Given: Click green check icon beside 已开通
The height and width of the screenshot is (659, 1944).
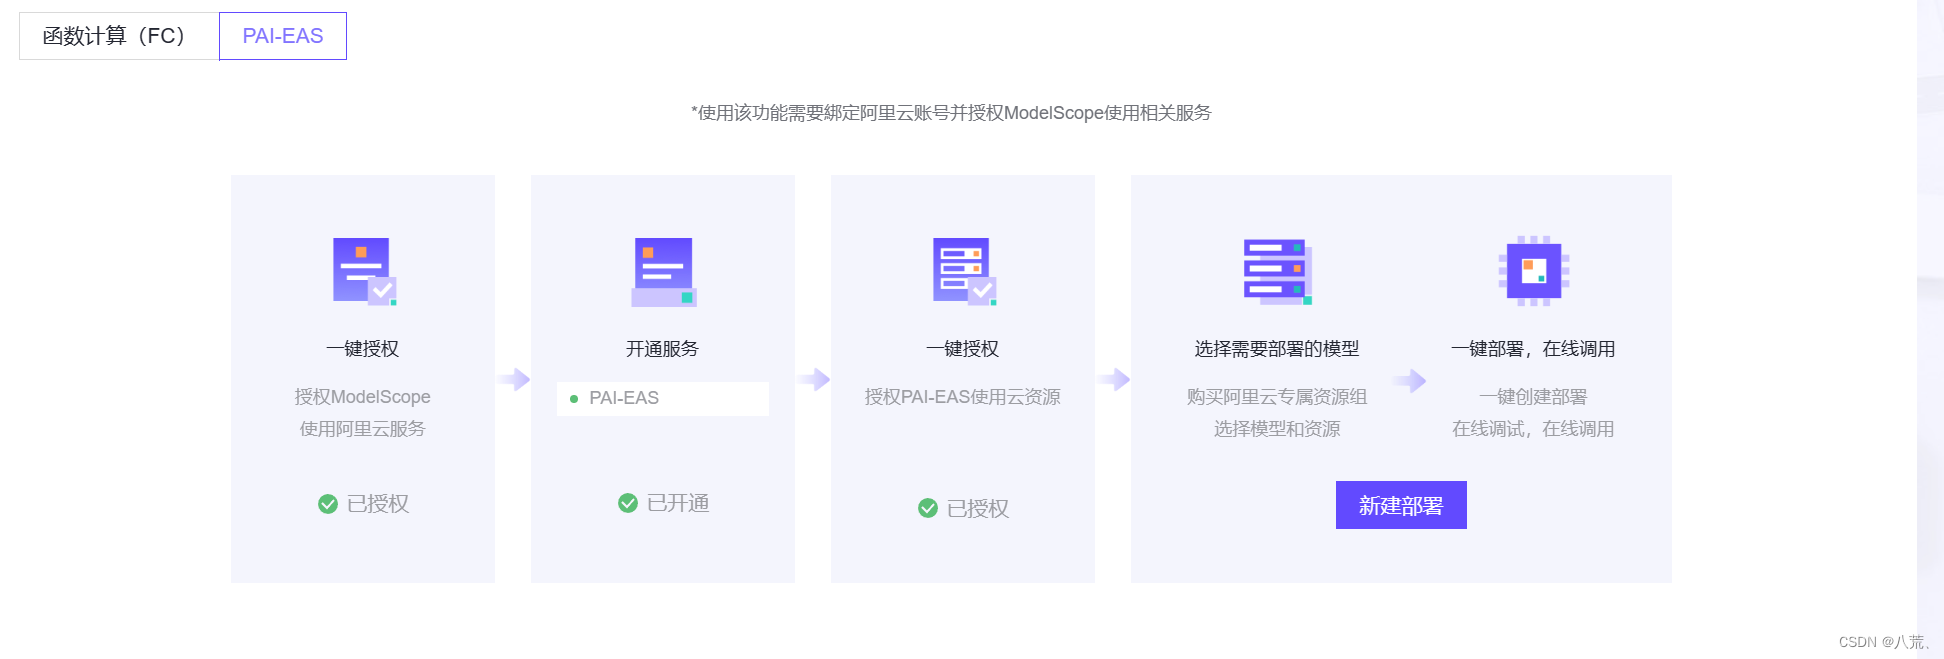Looking at the screenshot, I should 628,503.
